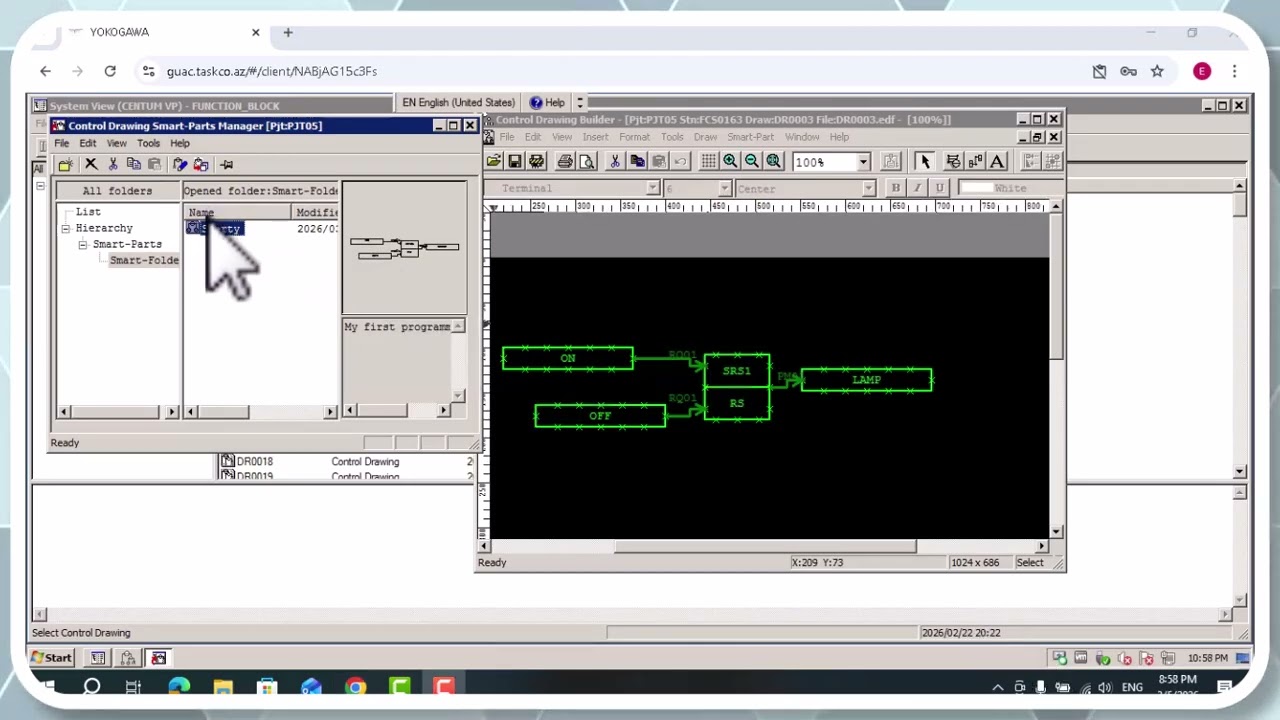Image resolution: width=1280 pixels, height=720 pixels.
Task: Open File Explorer from the Windows taskbar
Action: tap(223, 687)
